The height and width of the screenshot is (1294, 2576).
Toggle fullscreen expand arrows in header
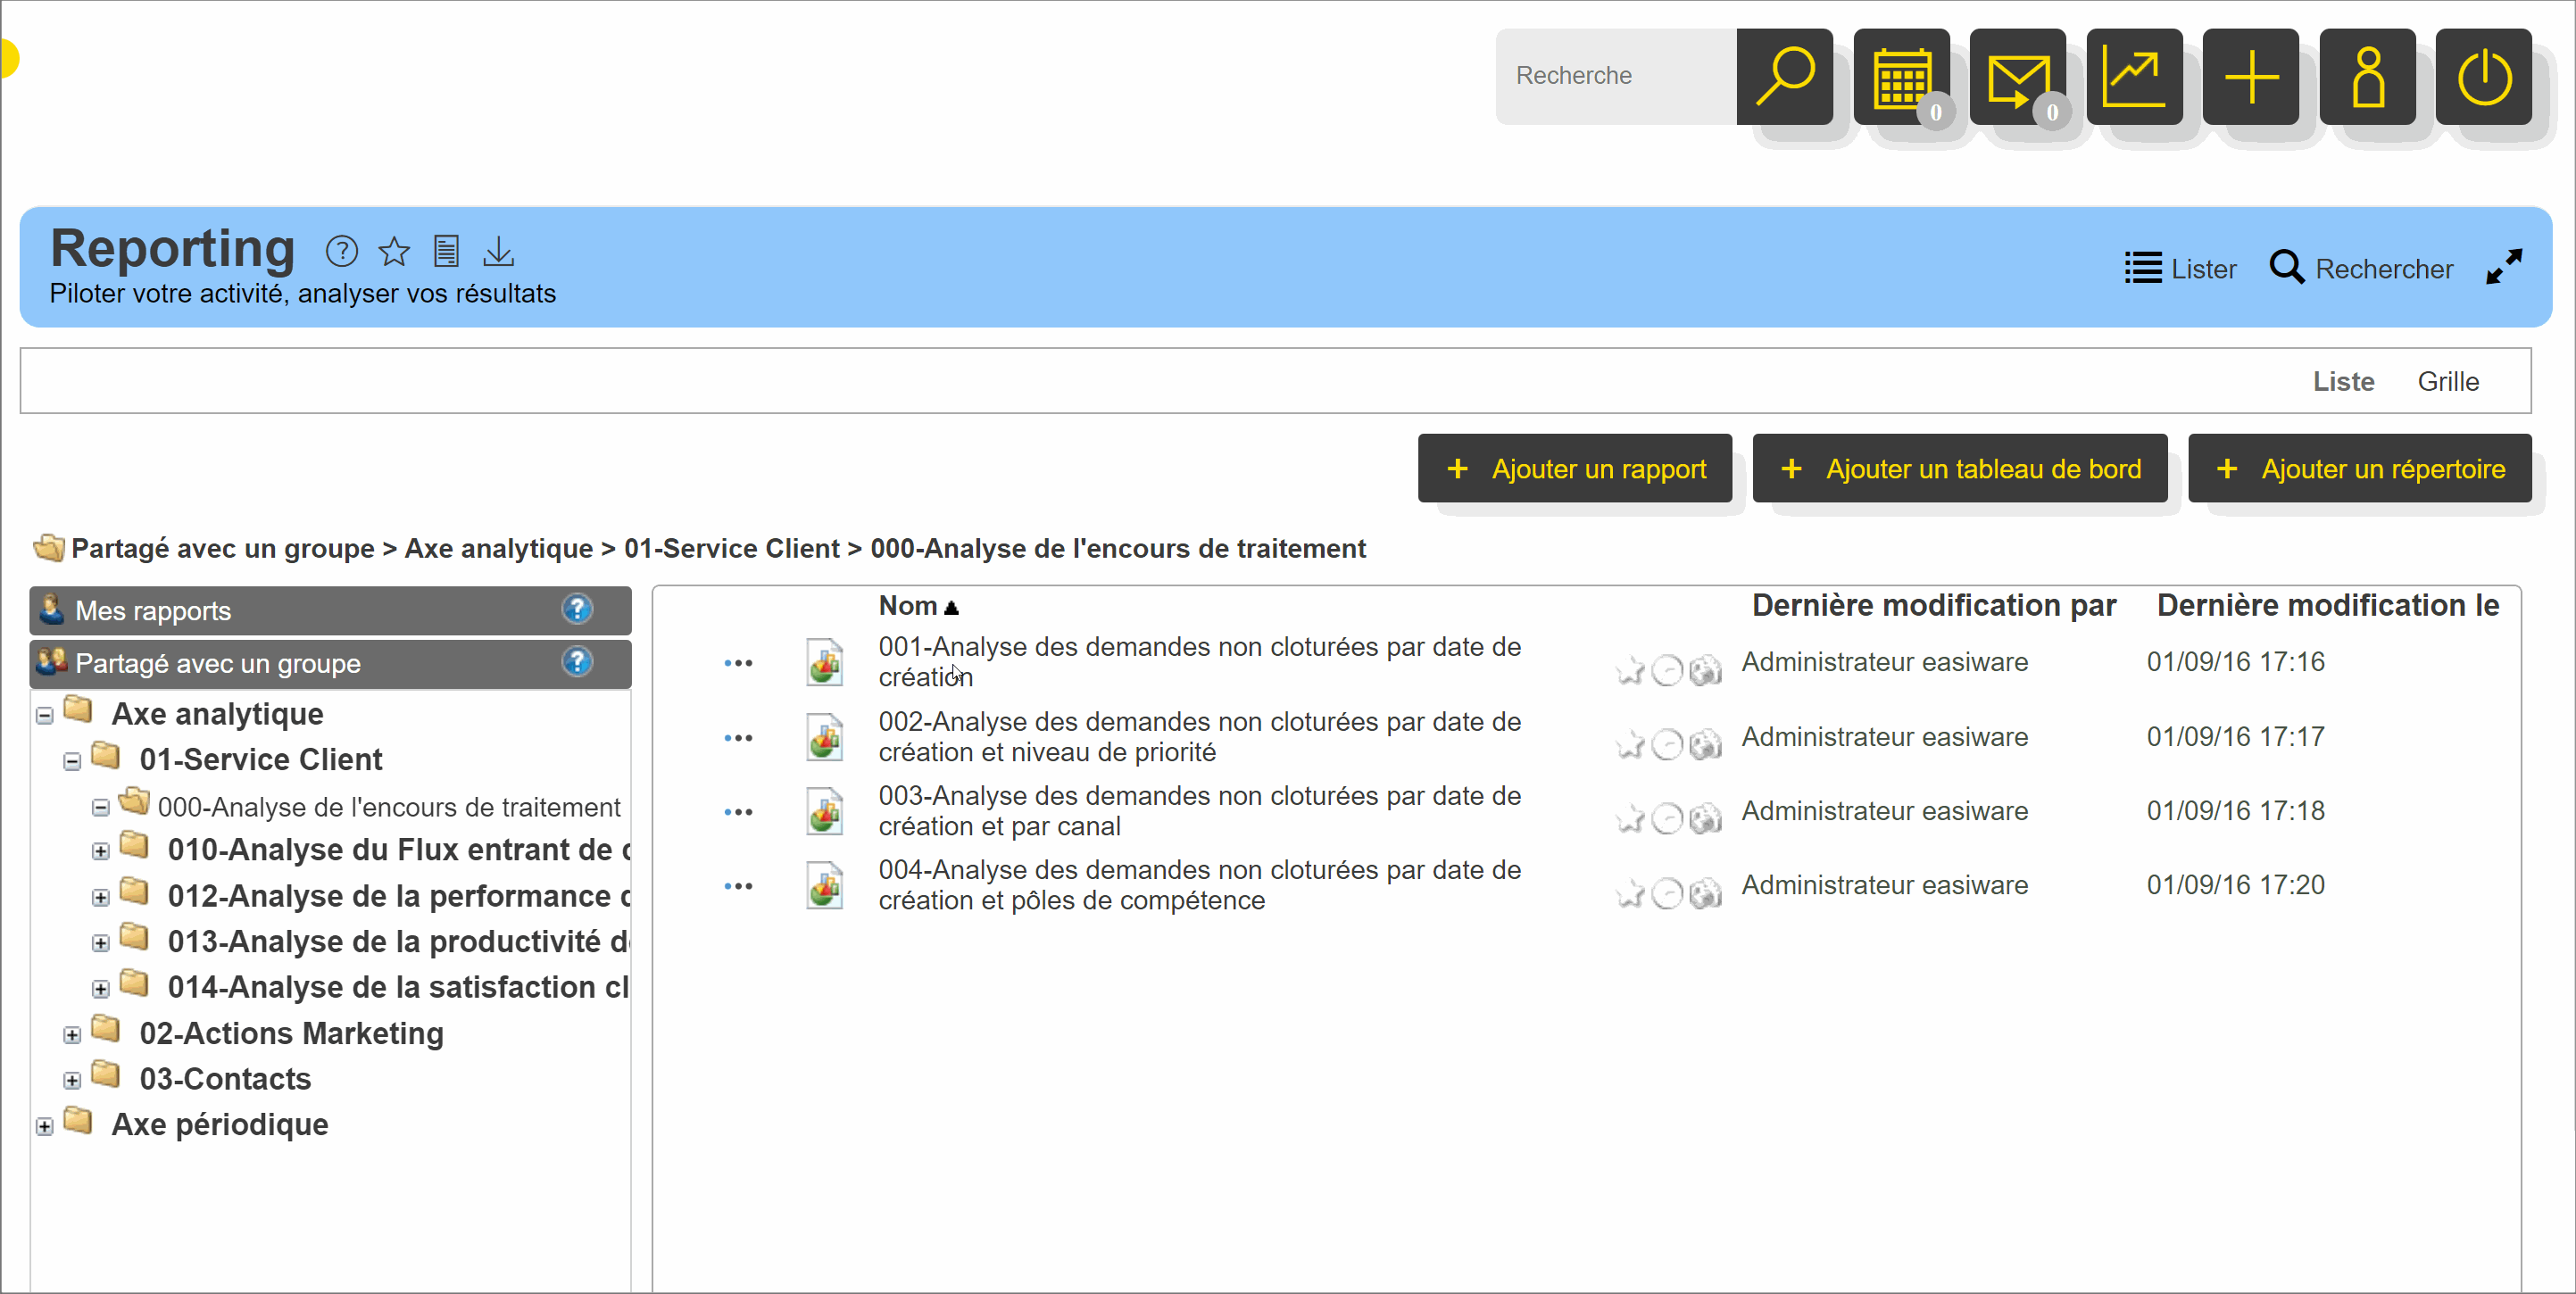pyautogui.click(x=2503, y=267)
